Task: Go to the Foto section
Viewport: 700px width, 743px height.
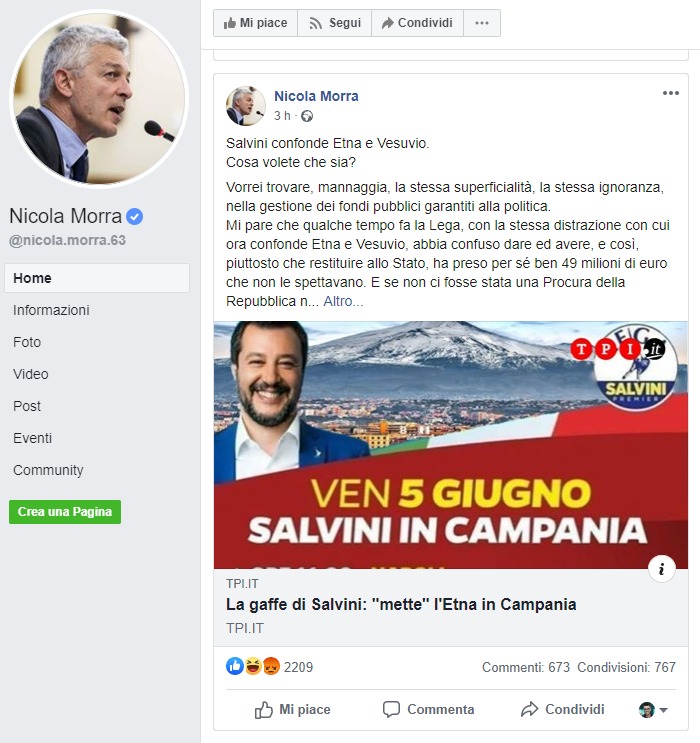Action: pyautogui.click(x=27, y=342)
